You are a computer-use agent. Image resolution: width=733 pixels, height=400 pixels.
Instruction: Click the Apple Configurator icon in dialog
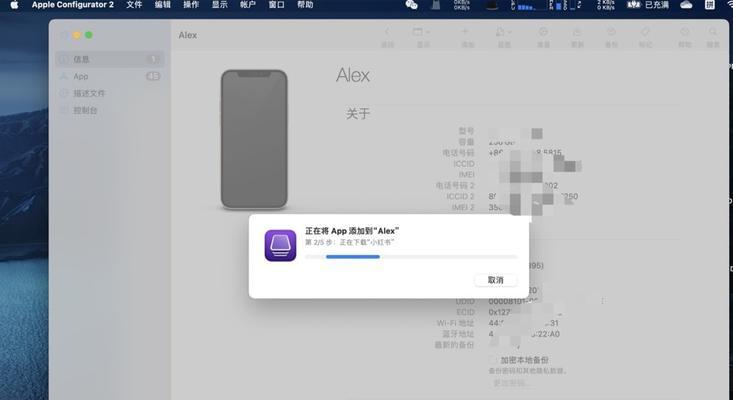[280, 245]
